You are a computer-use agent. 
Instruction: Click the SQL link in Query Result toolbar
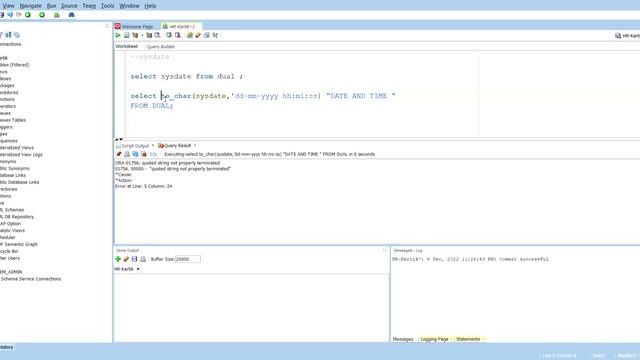[153, 154]
